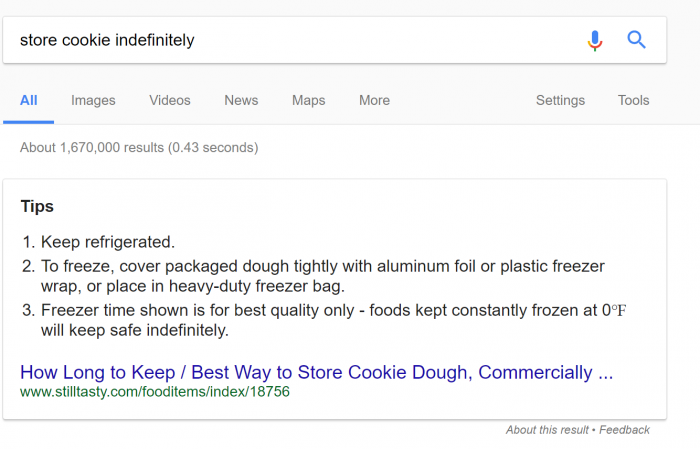The image size is (700, 449).
Task: Open the Maps tab
Action: (x=308, y=100)
